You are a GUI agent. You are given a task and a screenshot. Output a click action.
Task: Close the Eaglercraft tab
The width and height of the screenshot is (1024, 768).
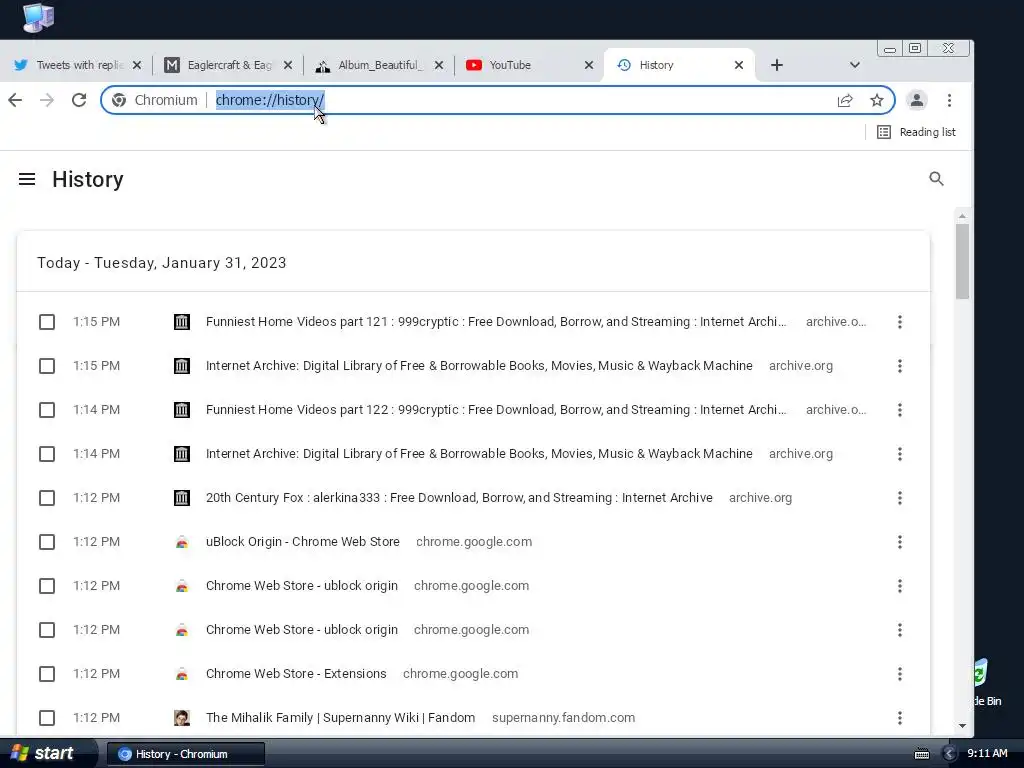(x=288, y=65)
